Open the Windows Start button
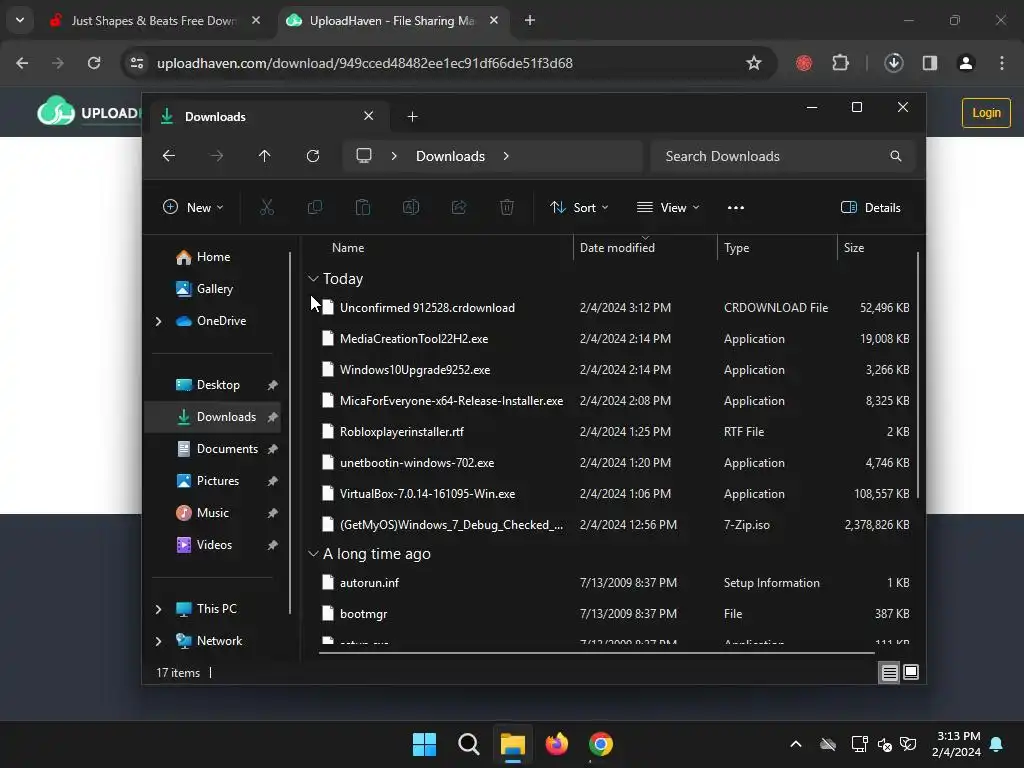Screen dimensions: 1024x768 [x=424, y=744]
